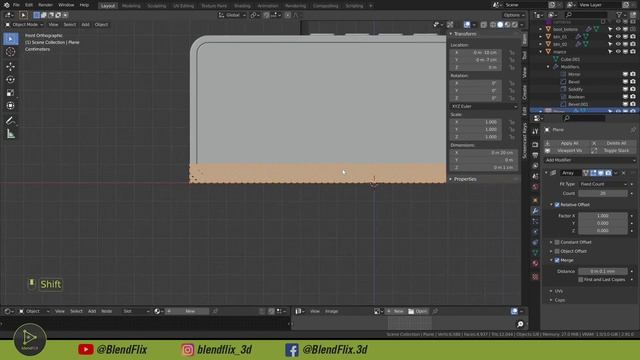Click Open image folder icon button
Viewport: 640px width, 360px height.
click(418, 311)
